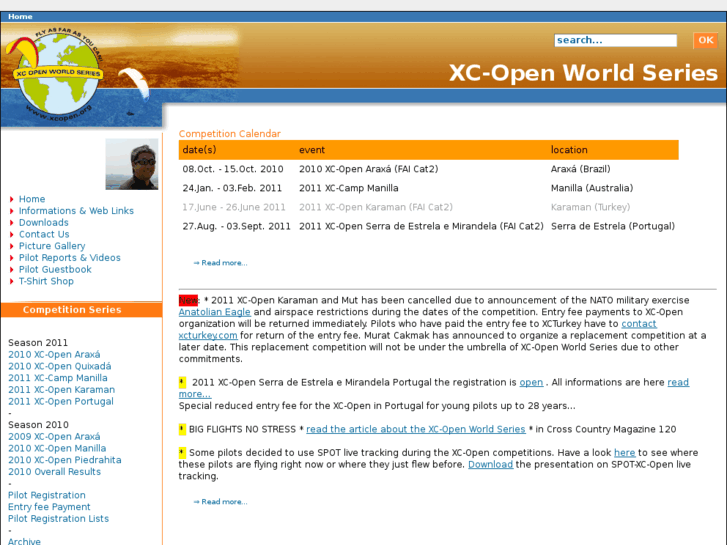Image resolution: width=727 pixels, height=545 pixels.
Task: Click the XC Open World Series globe logo
Action: (57, 74)
